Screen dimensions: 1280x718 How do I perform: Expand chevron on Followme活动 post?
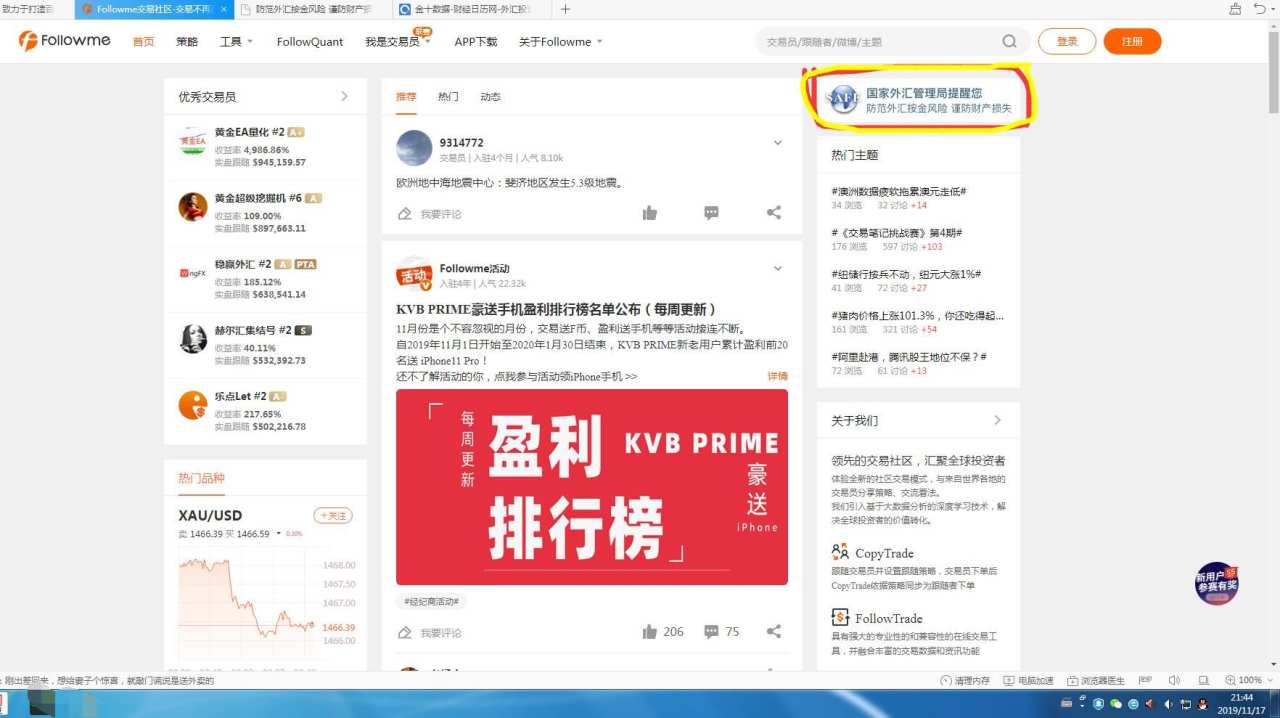pos(777,269)
